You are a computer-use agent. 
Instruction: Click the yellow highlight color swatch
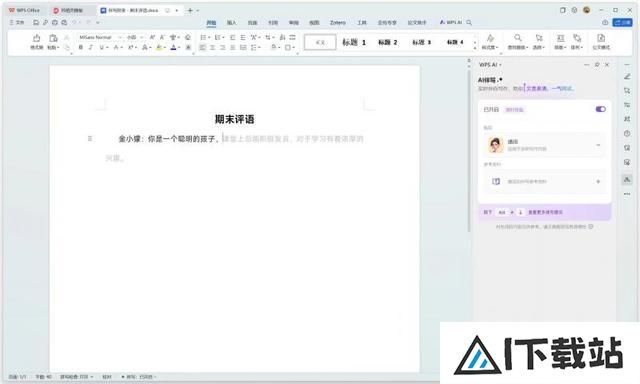pos(159,47)
